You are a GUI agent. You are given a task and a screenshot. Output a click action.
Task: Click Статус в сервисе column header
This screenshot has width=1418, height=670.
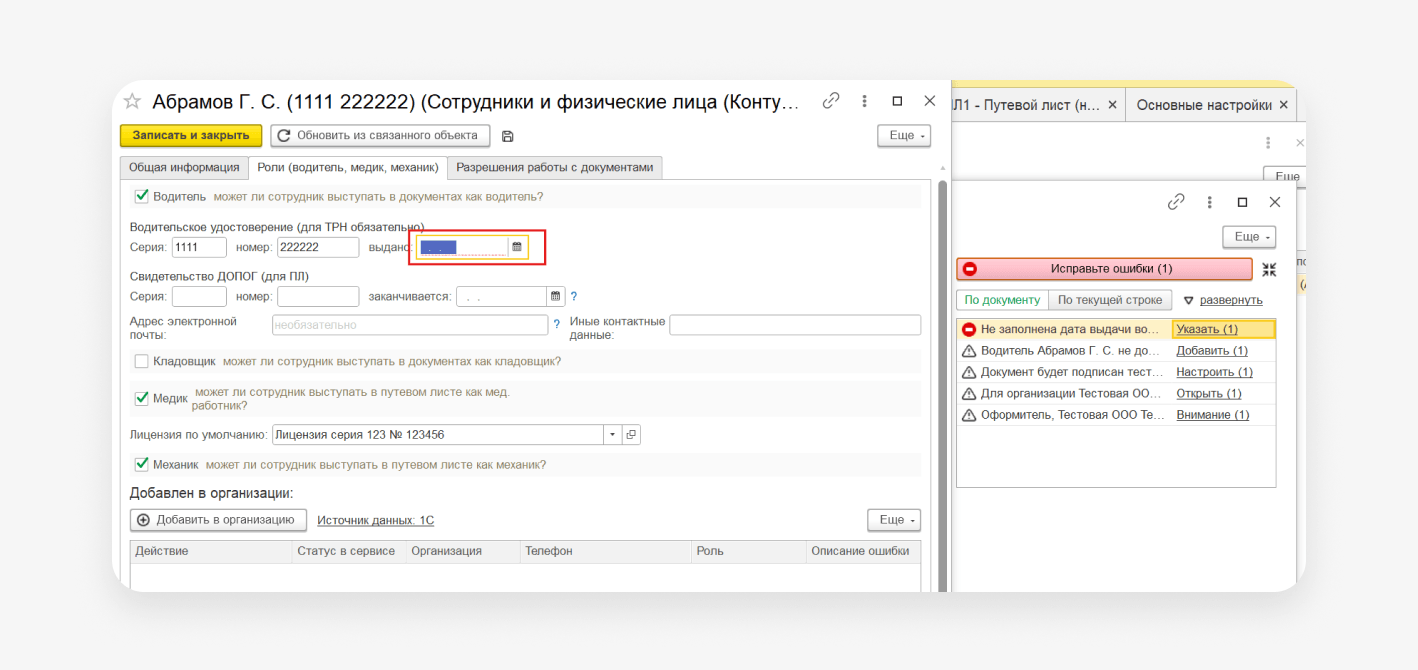coord(348,552)
